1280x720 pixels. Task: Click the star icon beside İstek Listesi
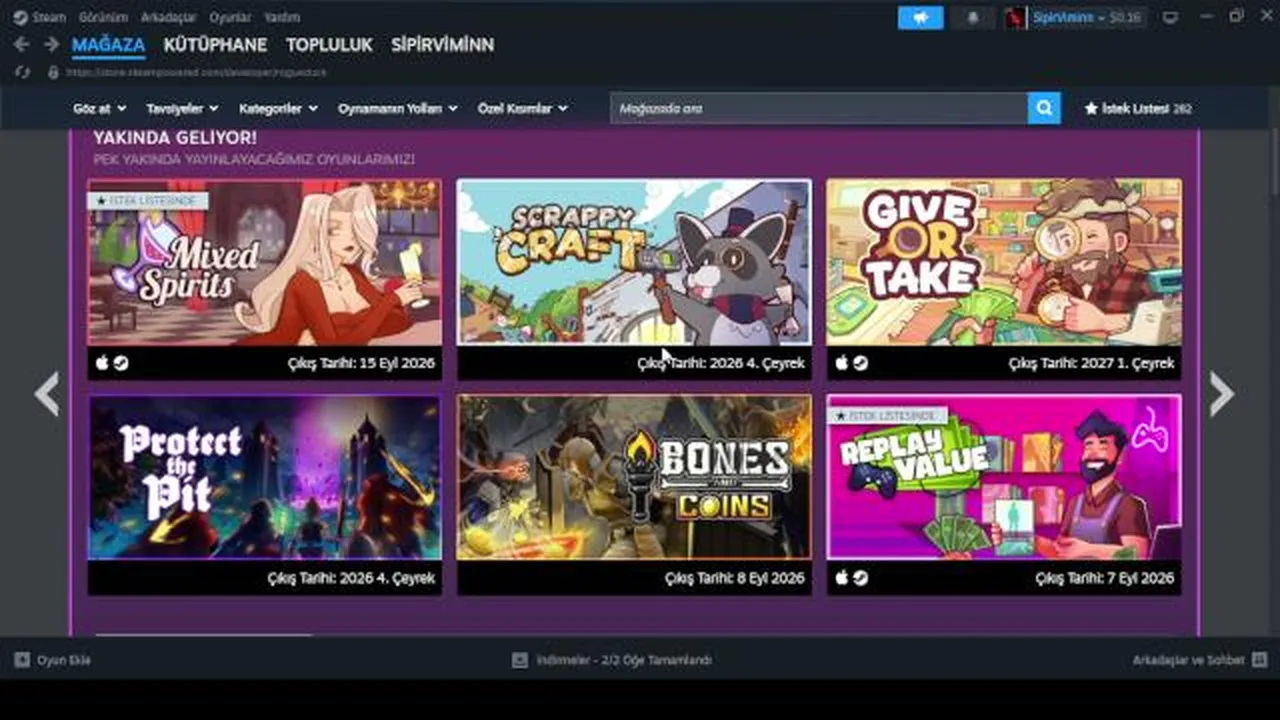(1091, 108)
